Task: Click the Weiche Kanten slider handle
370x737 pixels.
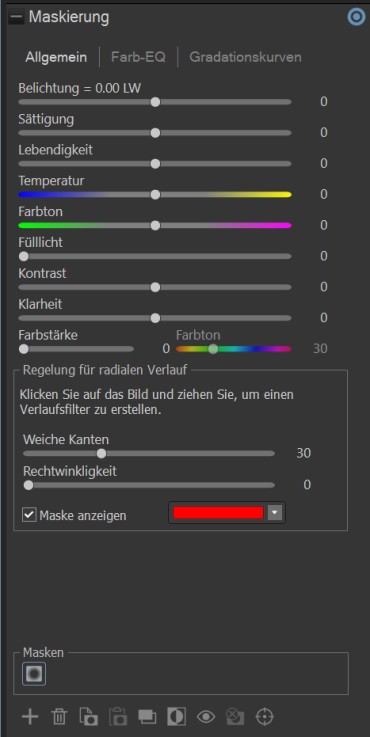Action: pos(101,454)
